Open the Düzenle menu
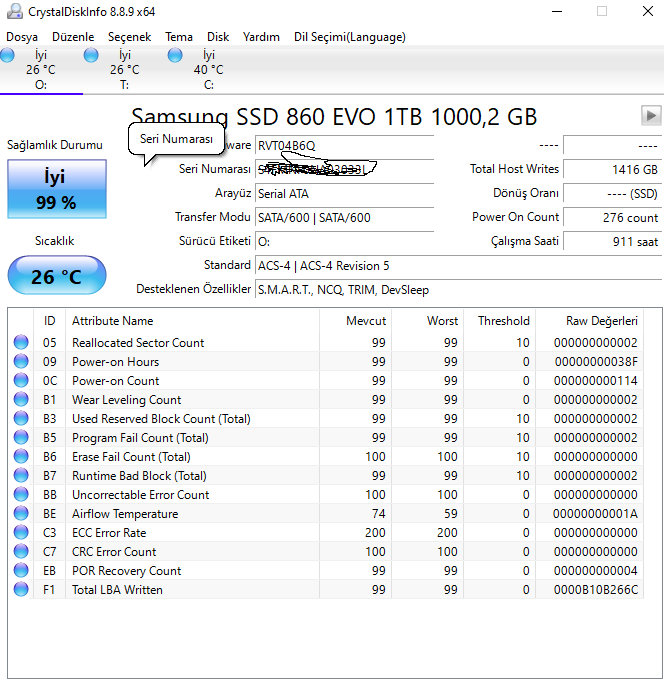Image resolution: width=664 pixels, height=679 pixels. [73, 37]
